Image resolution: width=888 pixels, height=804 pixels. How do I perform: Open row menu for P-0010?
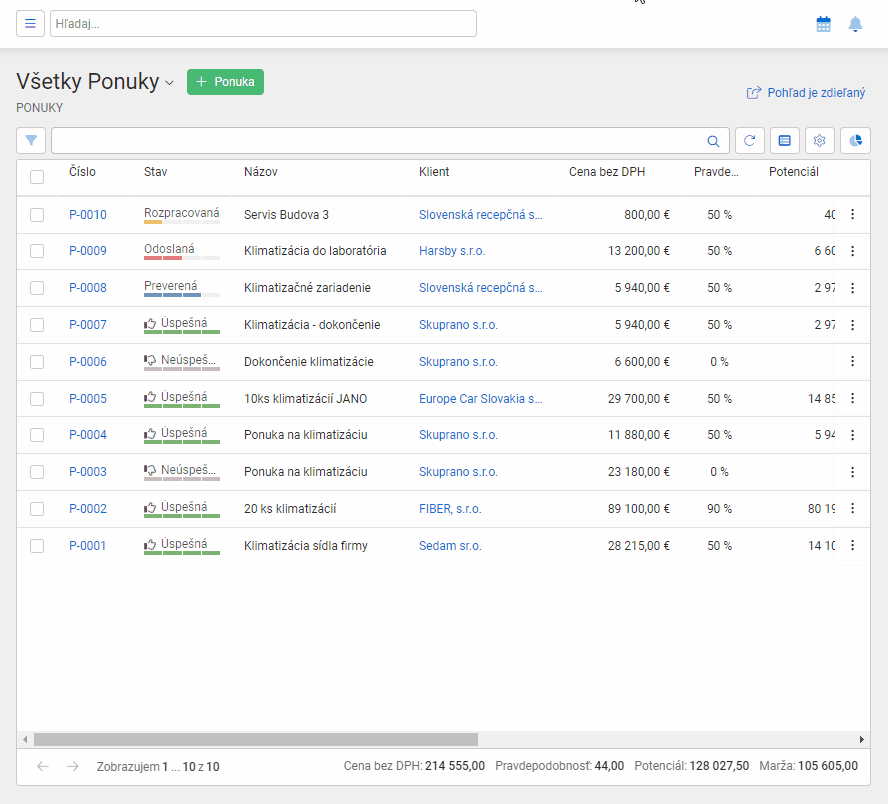click(852, 214)
